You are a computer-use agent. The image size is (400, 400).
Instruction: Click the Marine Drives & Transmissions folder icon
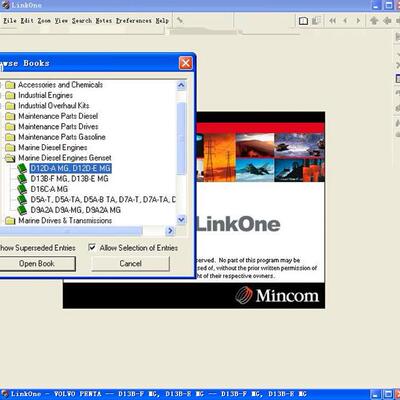pos(10,221)
